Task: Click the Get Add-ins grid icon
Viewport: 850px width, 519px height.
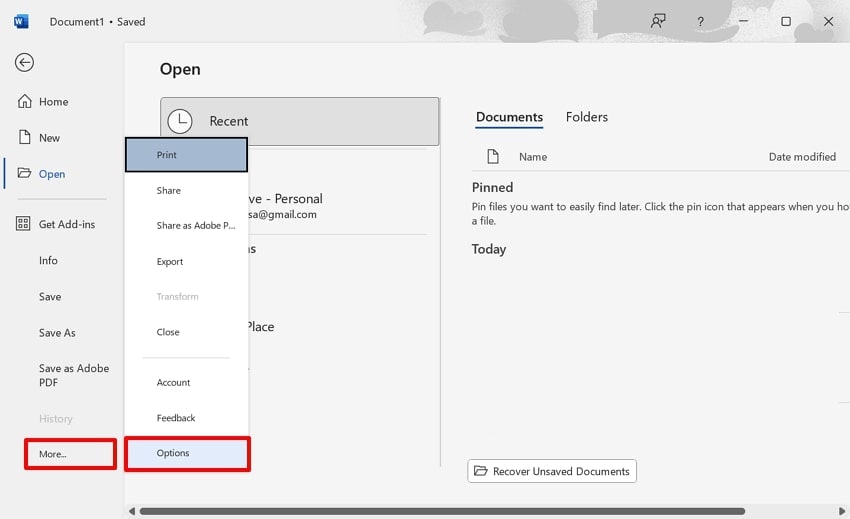Action: click(24, 225)
